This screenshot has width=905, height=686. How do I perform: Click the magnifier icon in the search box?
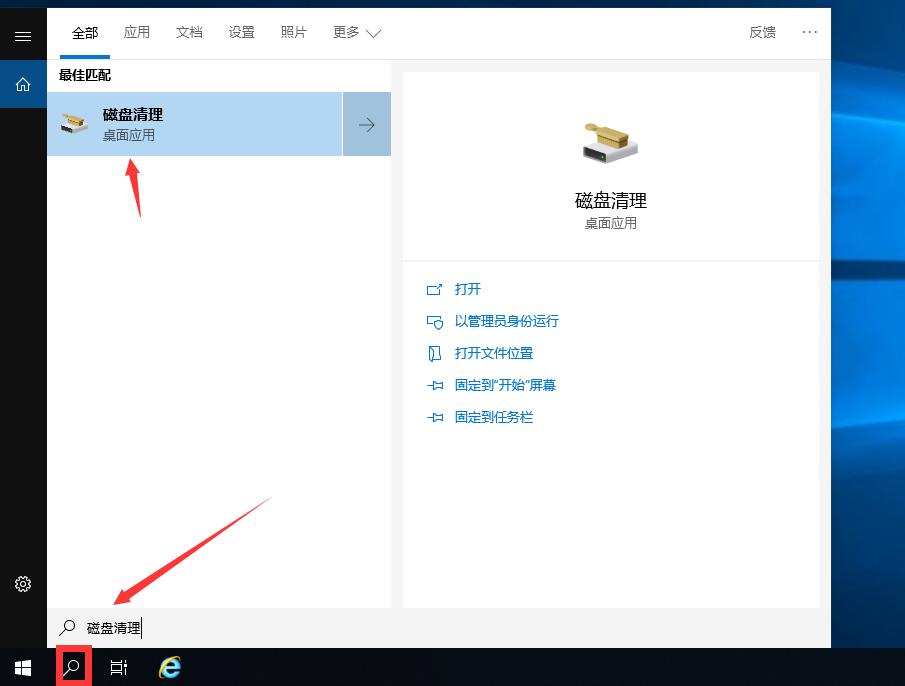[x=67, y=627]
